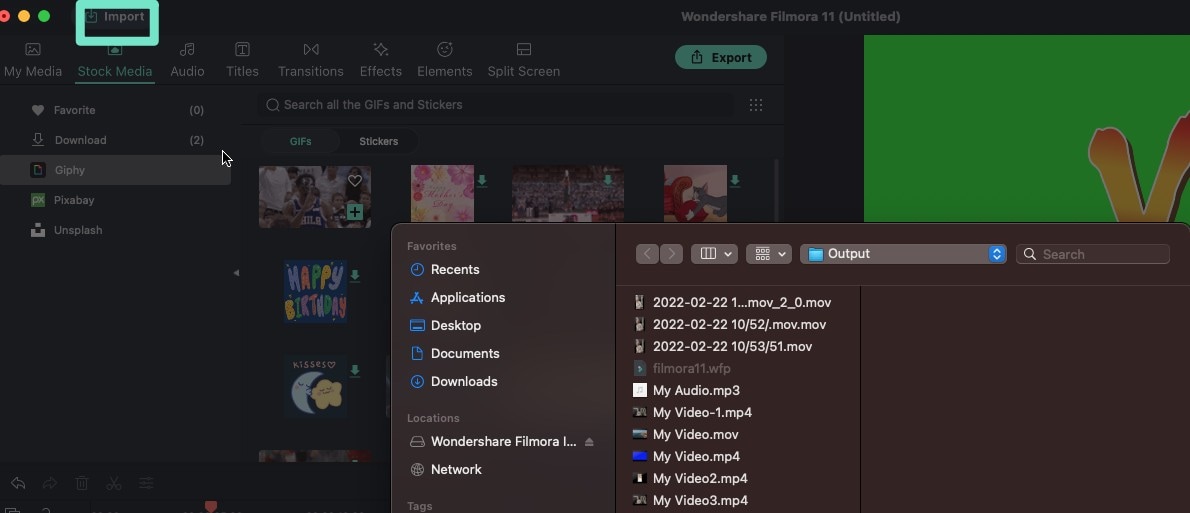Click the Import button in title bar
Viewport: 1190px width, 513px height.
coord(115,17)
